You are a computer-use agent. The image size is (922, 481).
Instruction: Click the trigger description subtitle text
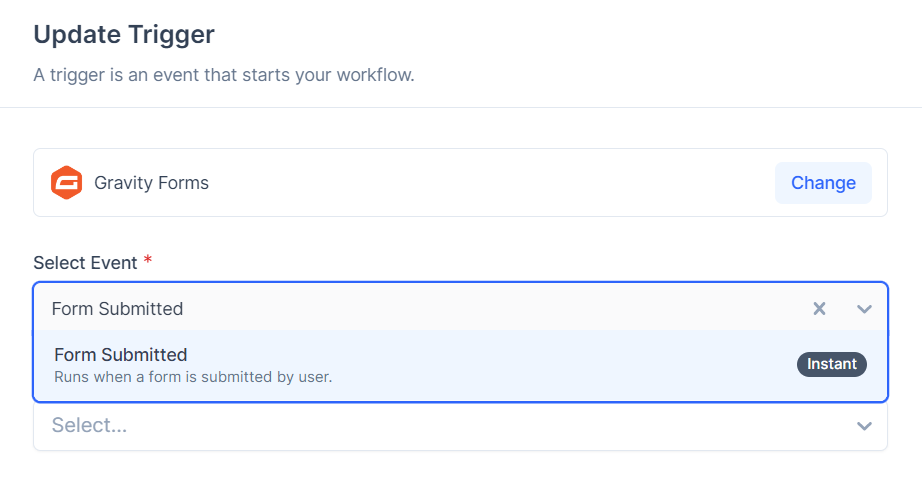click(x=224, y=75)
